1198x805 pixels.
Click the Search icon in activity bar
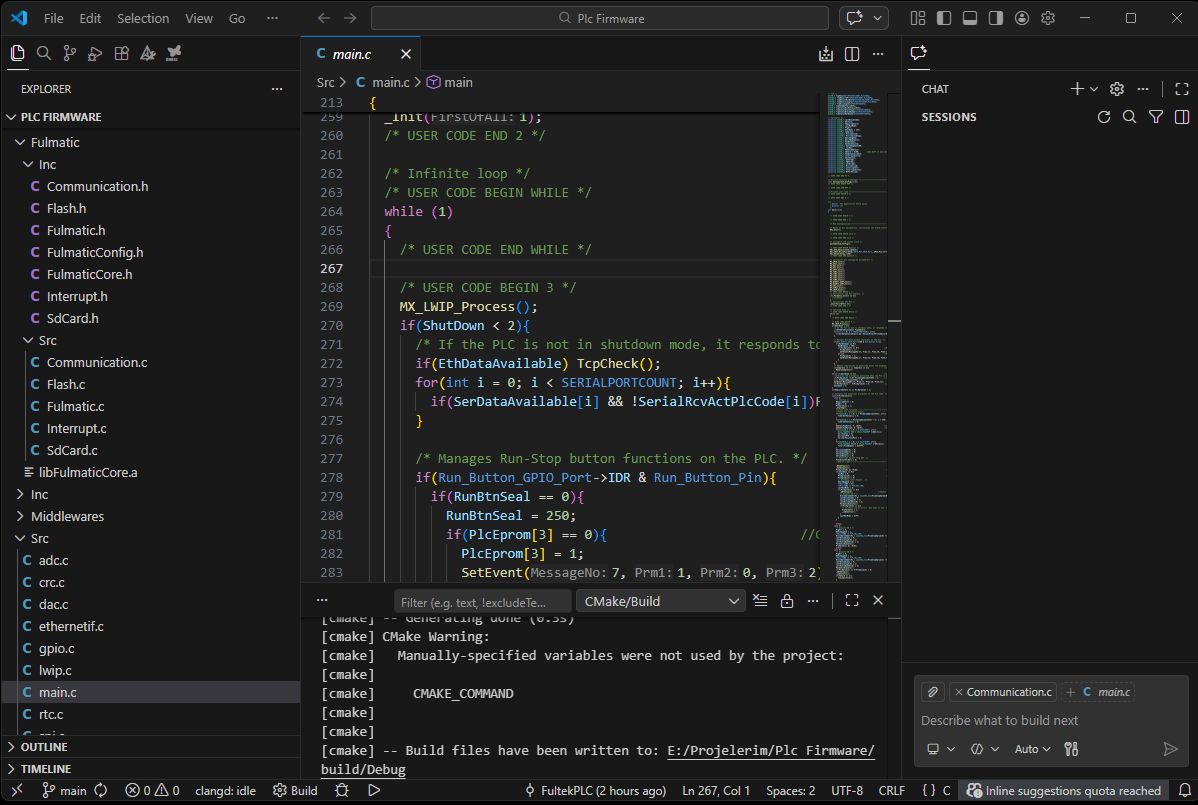[43, 54]
